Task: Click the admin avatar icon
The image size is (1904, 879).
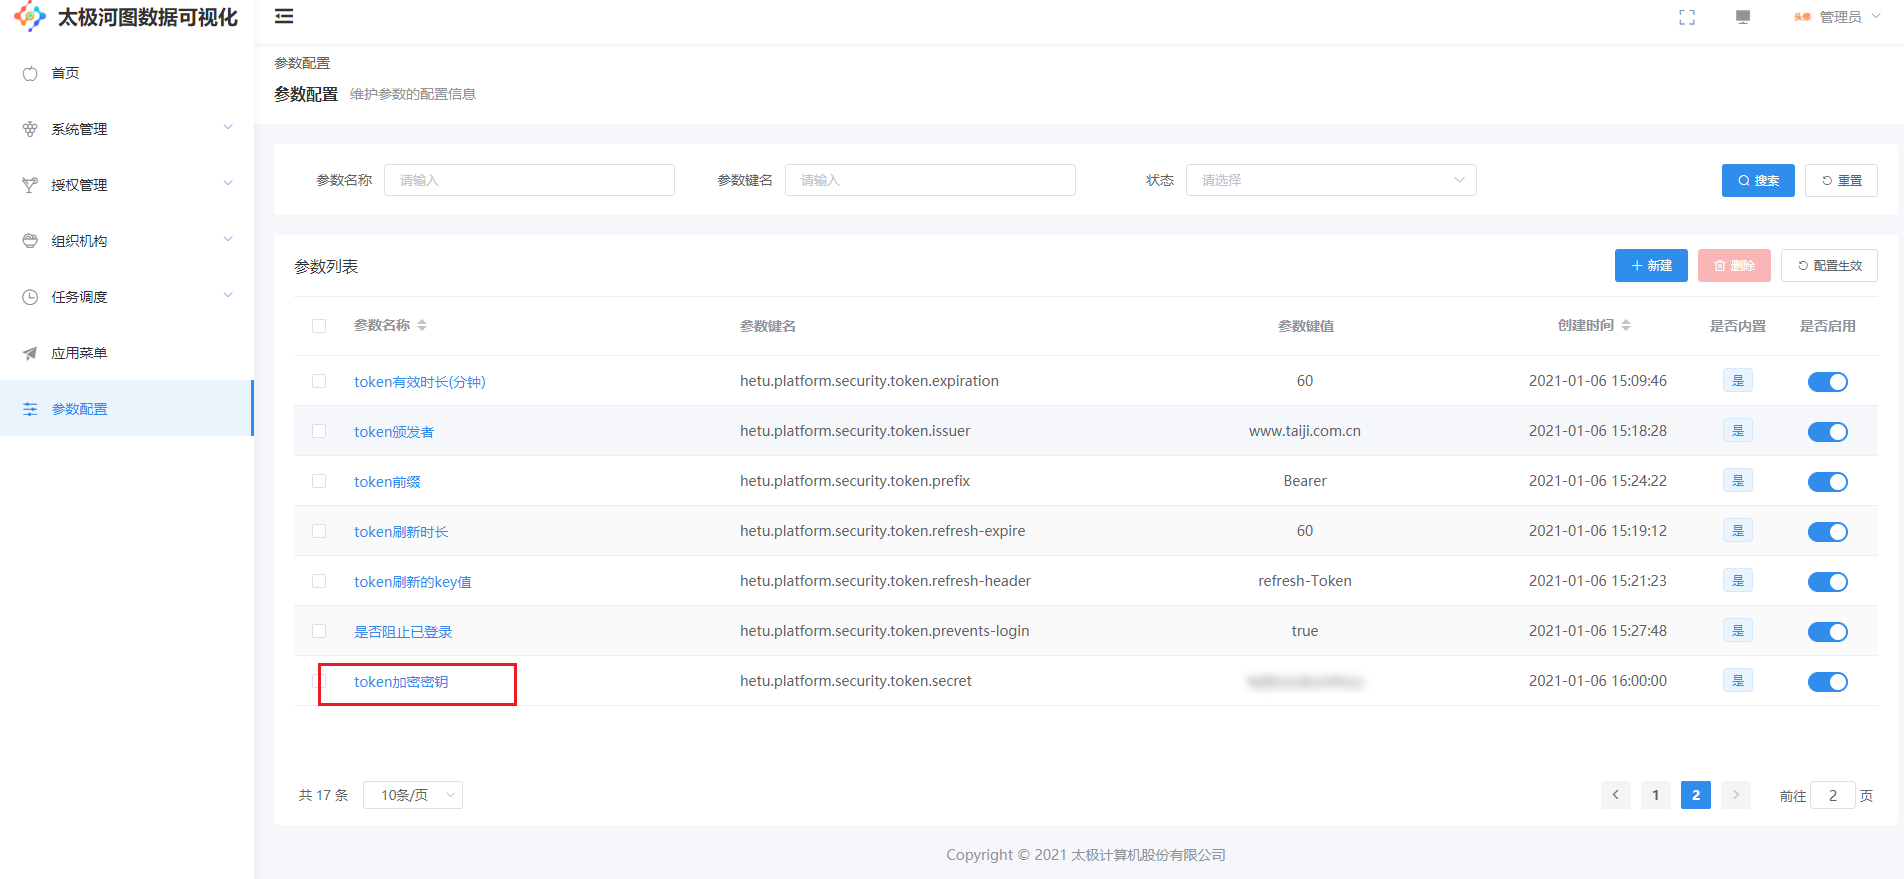Action: 1802,17
